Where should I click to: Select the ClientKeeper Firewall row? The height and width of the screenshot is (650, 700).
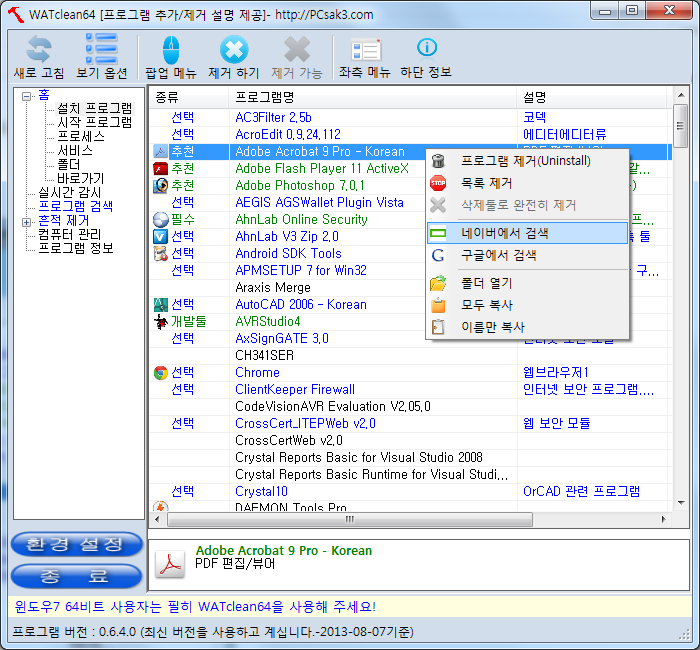click(x=410, y=389)
